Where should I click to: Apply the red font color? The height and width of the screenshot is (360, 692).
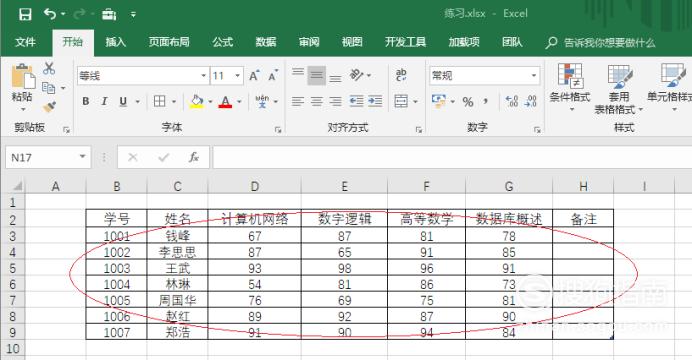[x=225, y=102]
